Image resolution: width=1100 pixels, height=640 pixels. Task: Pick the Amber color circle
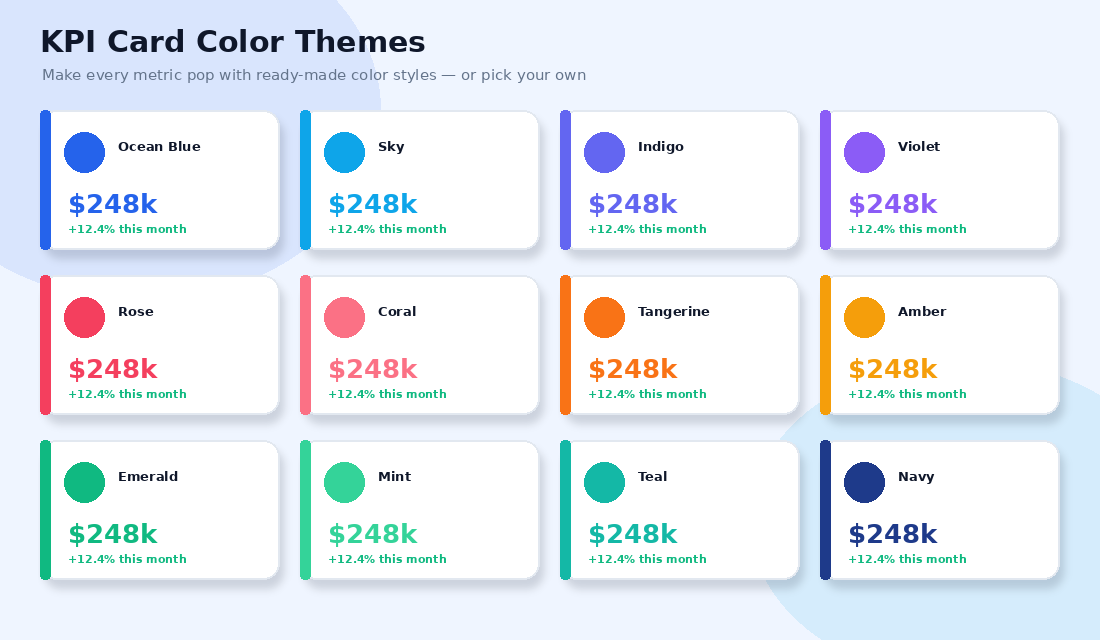864,317
